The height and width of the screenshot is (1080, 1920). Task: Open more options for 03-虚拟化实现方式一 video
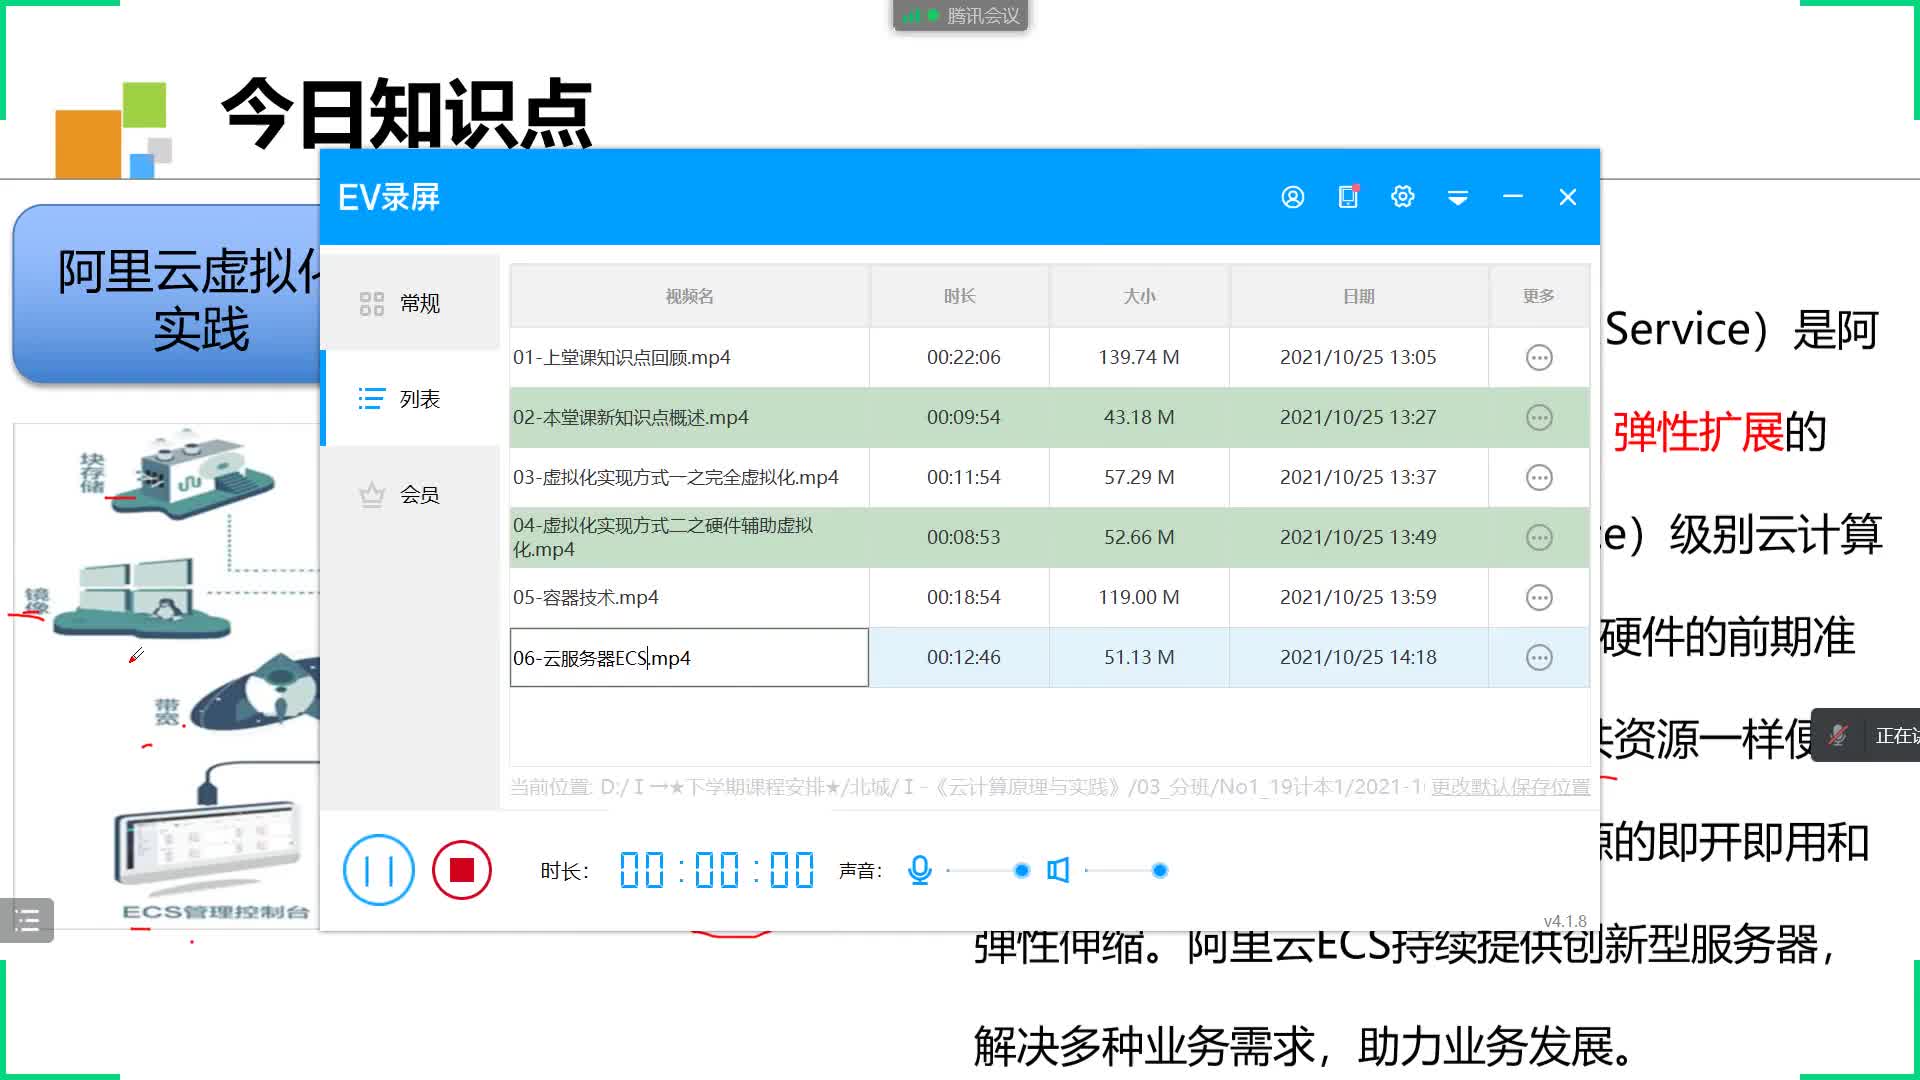1539,477
